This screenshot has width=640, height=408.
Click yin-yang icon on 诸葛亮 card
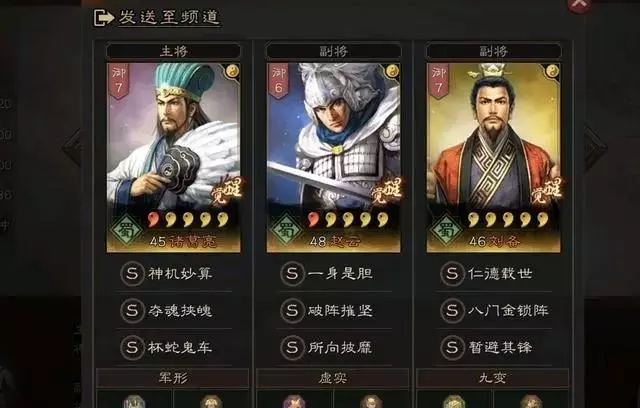[232, 71]
